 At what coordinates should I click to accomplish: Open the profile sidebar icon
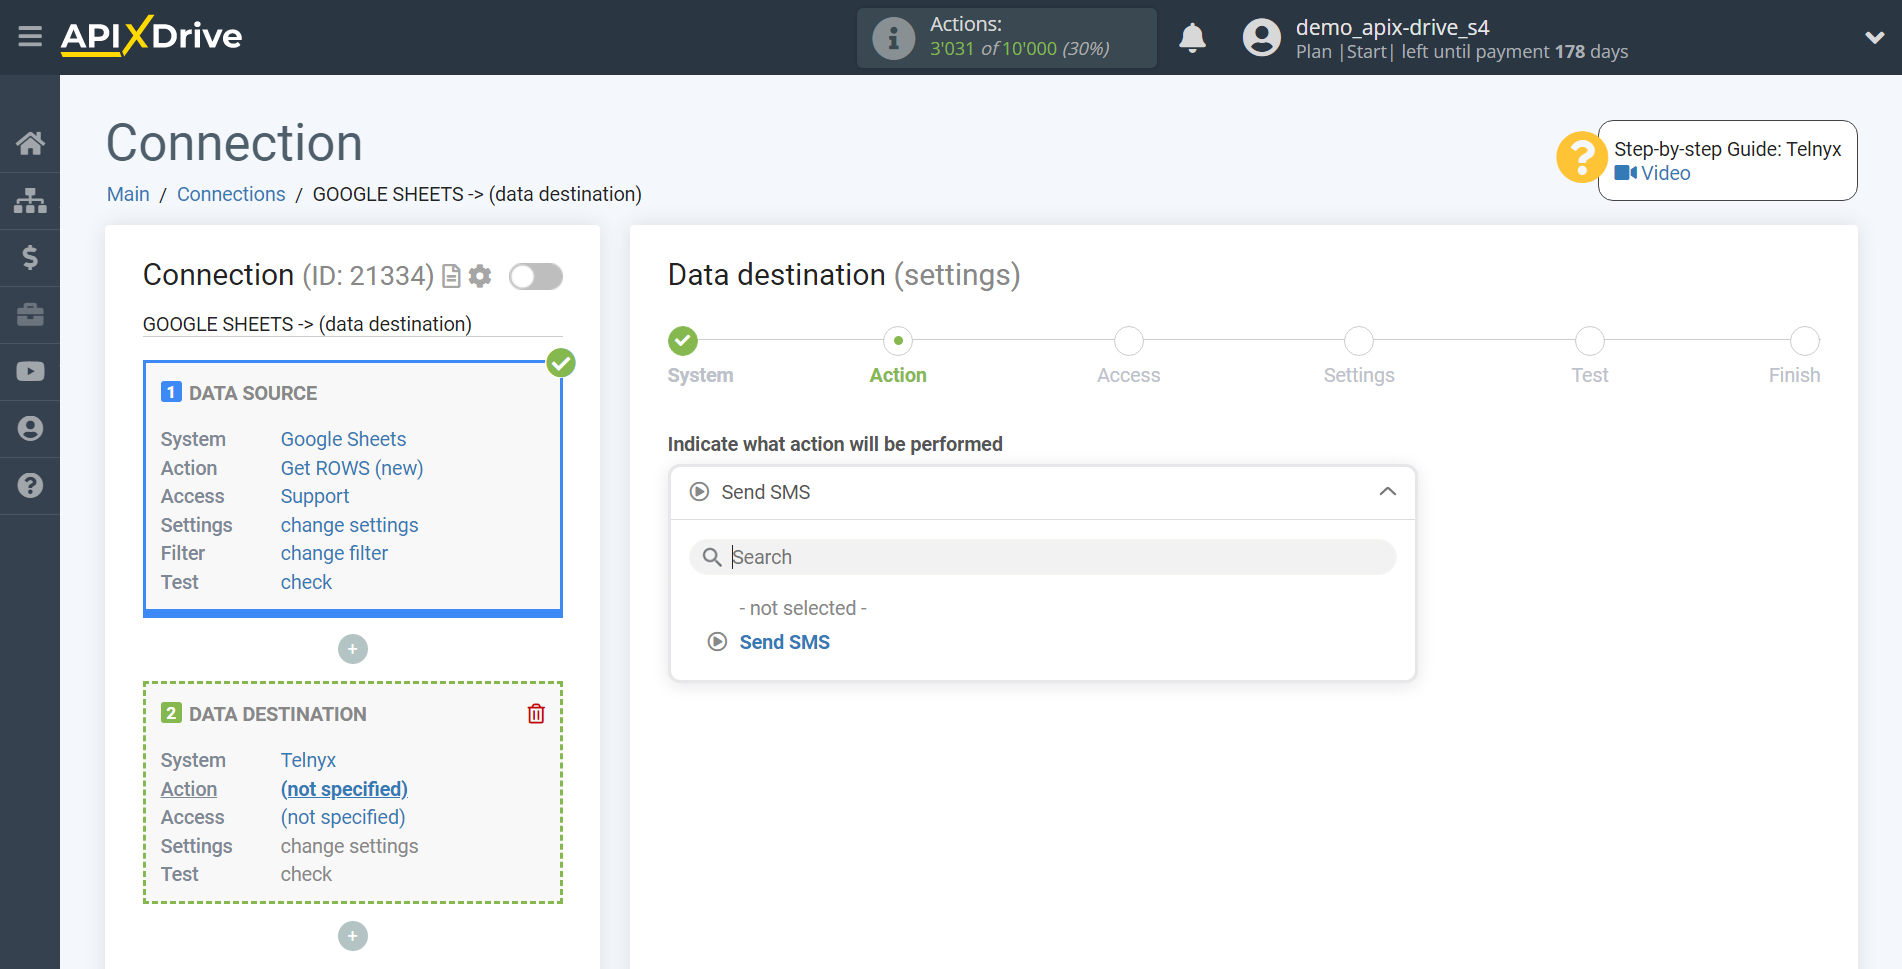coord(30,428)
